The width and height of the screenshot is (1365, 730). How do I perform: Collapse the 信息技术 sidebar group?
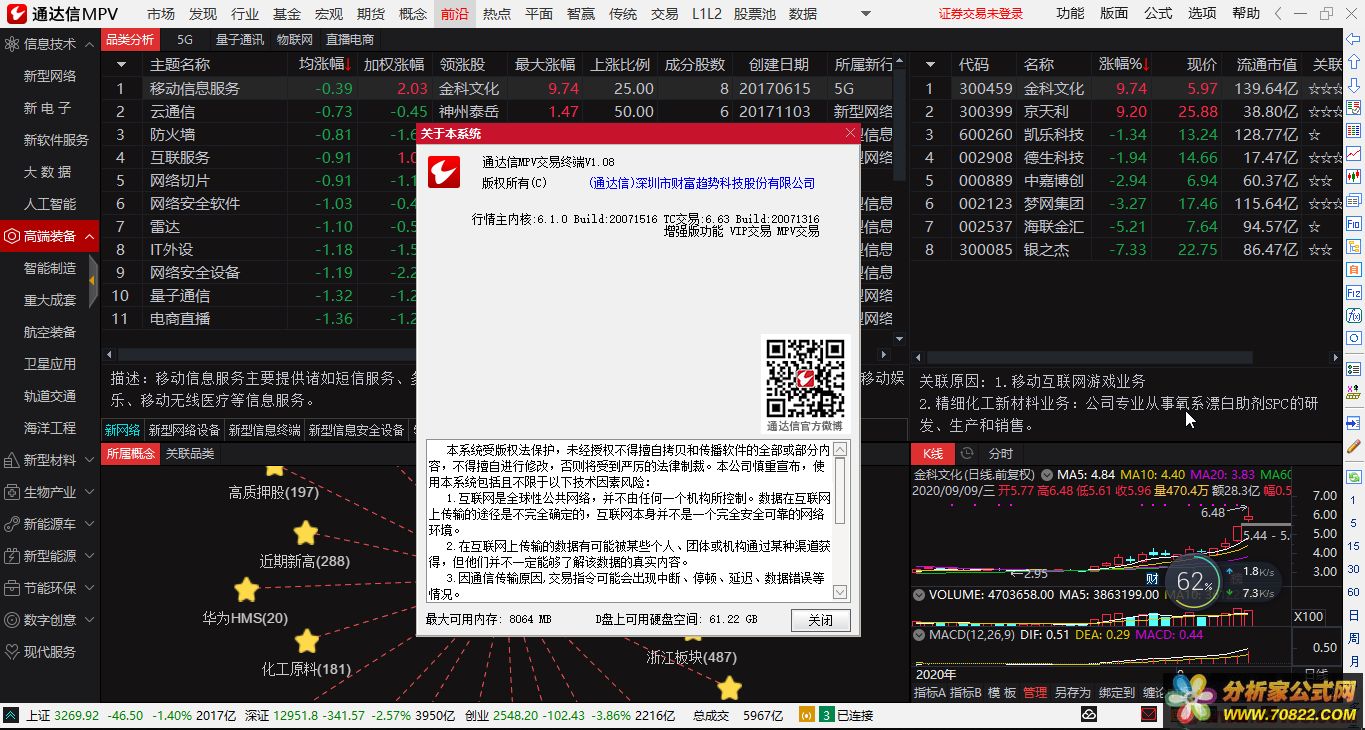(88, 44)
